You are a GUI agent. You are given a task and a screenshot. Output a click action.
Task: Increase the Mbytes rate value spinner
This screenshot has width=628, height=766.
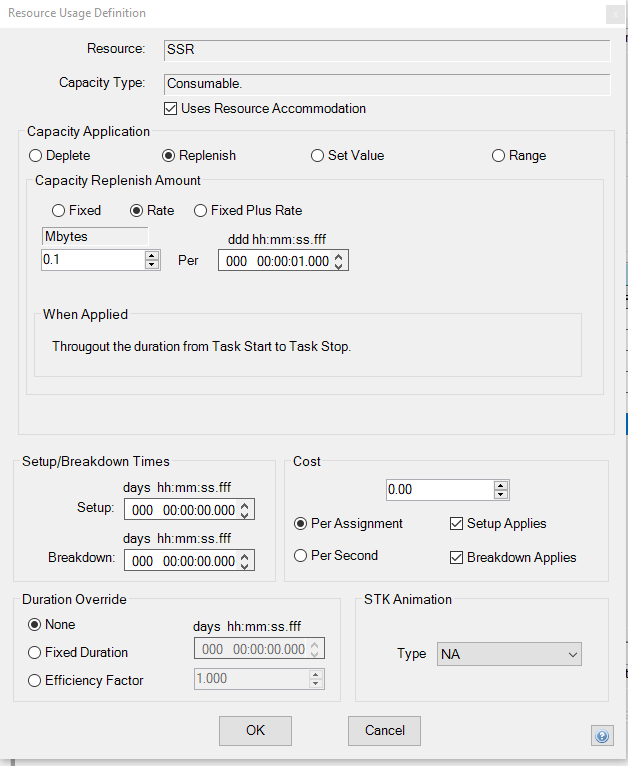pos(152,255)
